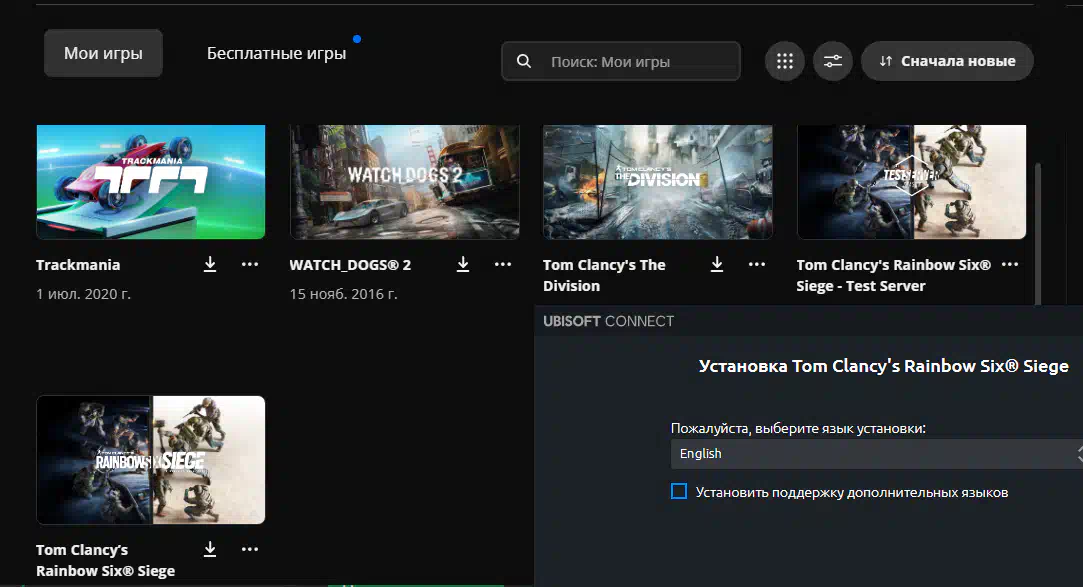Screen dimensions: 1083x587
Task: Open the 'Сначала новые' sort dropdown
Action: pyautogui.click(x=947, y=61)
